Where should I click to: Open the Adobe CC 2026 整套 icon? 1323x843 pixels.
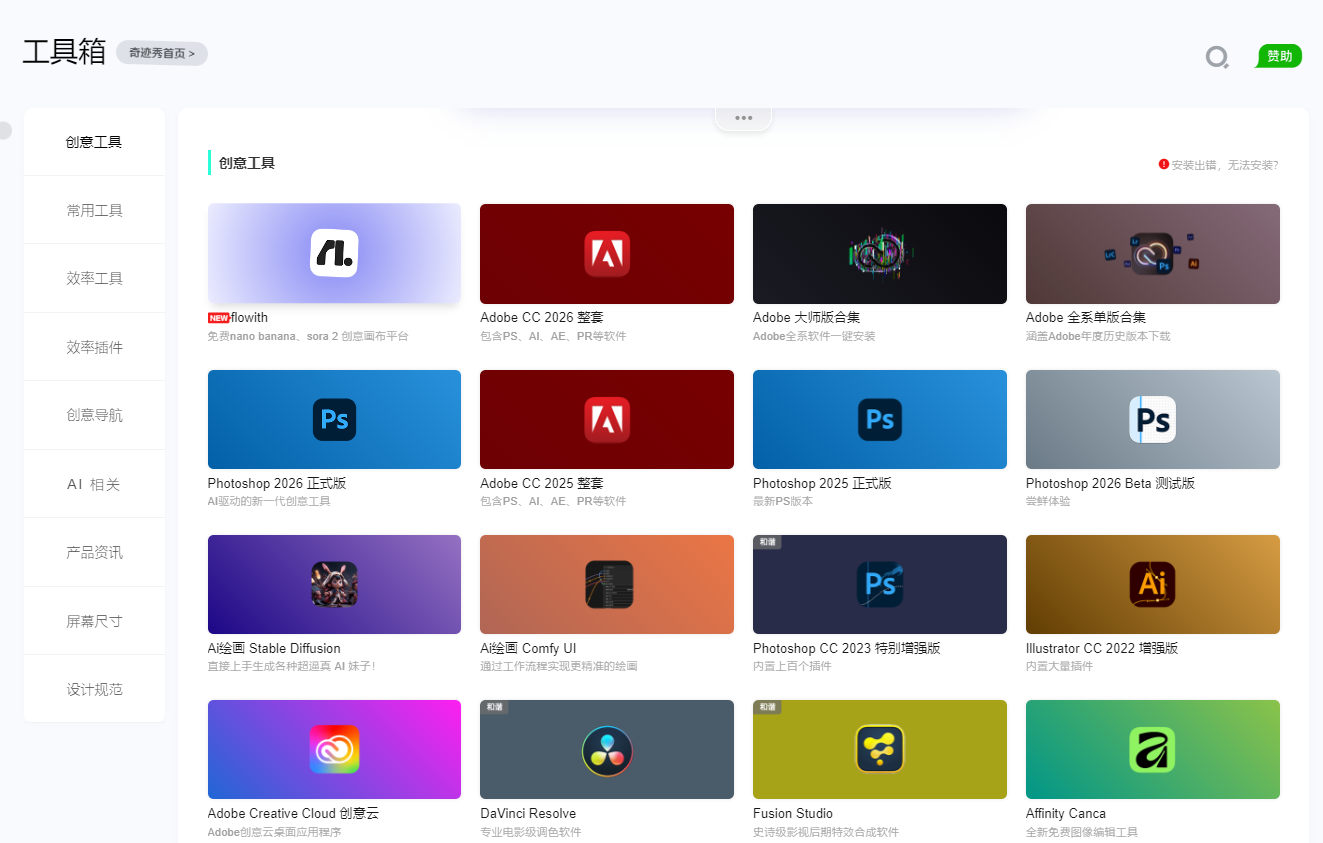pyautogui.click(x=607, y=253)
